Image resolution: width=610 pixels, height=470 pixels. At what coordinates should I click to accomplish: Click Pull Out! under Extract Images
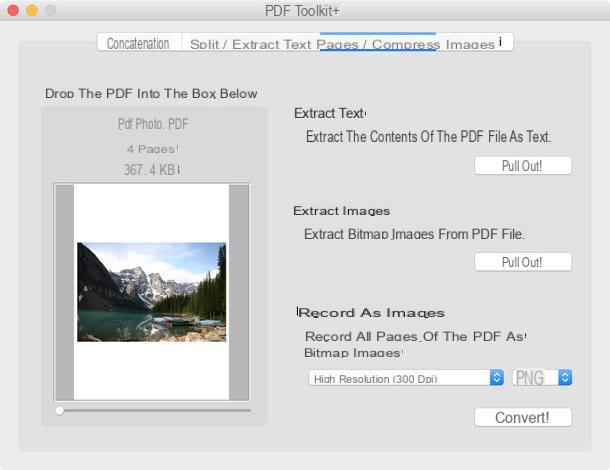click(523, 262)
